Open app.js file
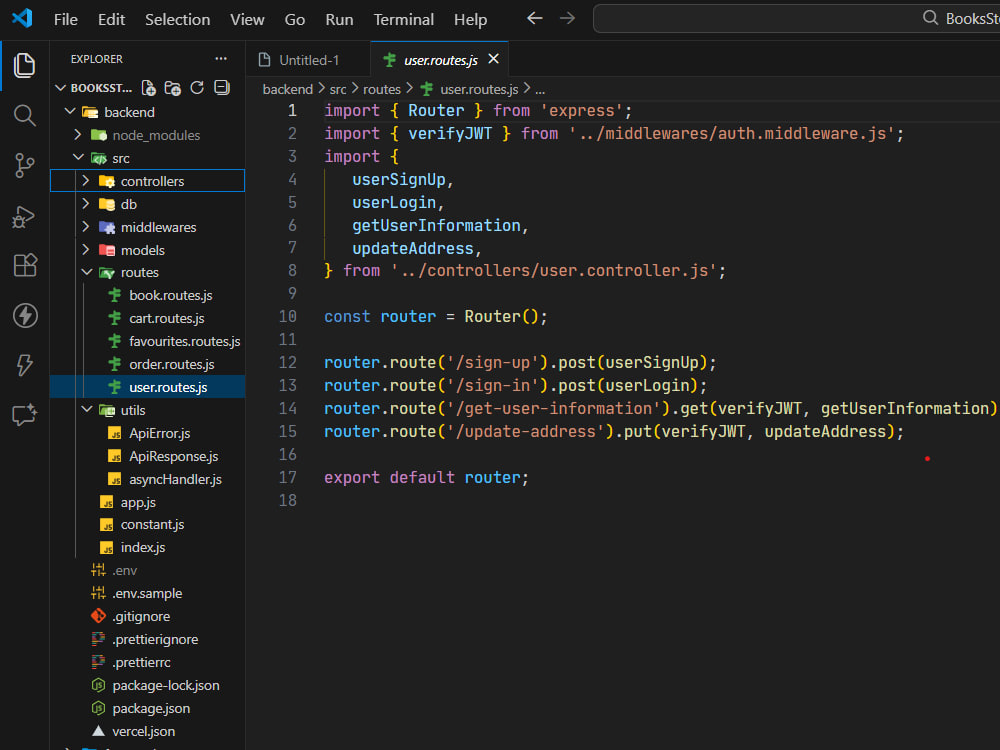1000x750 pixels. tap(147, 502)
